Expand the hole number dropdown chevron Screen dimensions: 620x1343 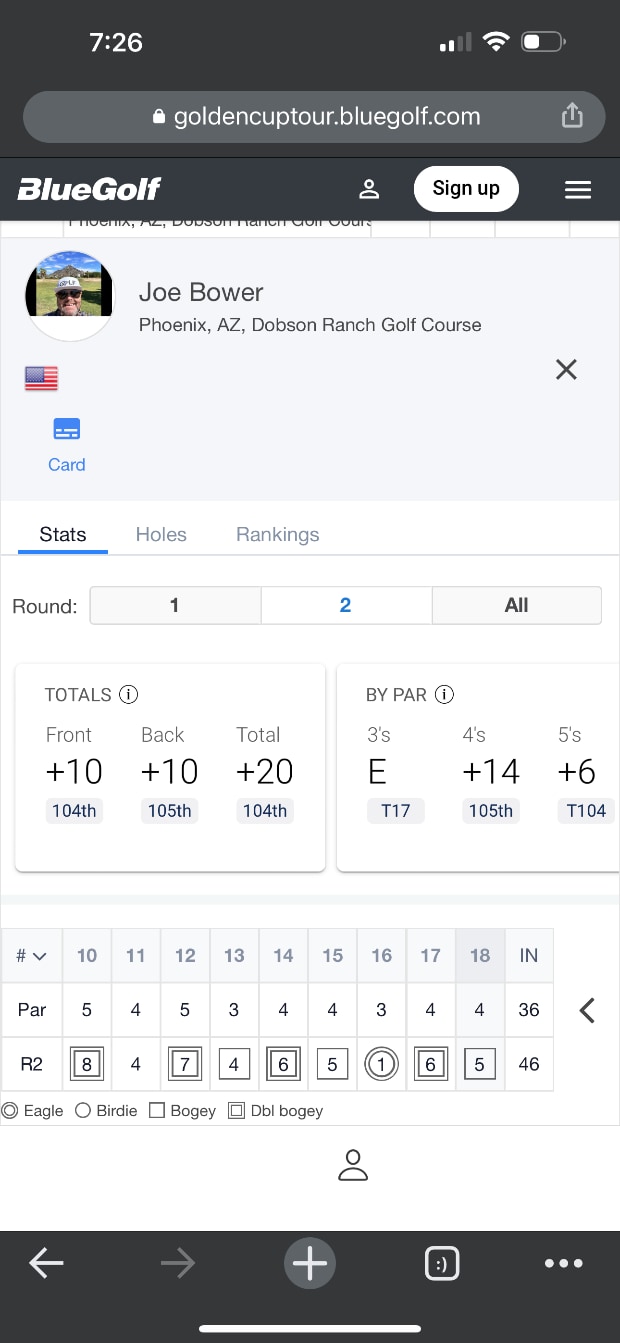click(x=40, y=956)
